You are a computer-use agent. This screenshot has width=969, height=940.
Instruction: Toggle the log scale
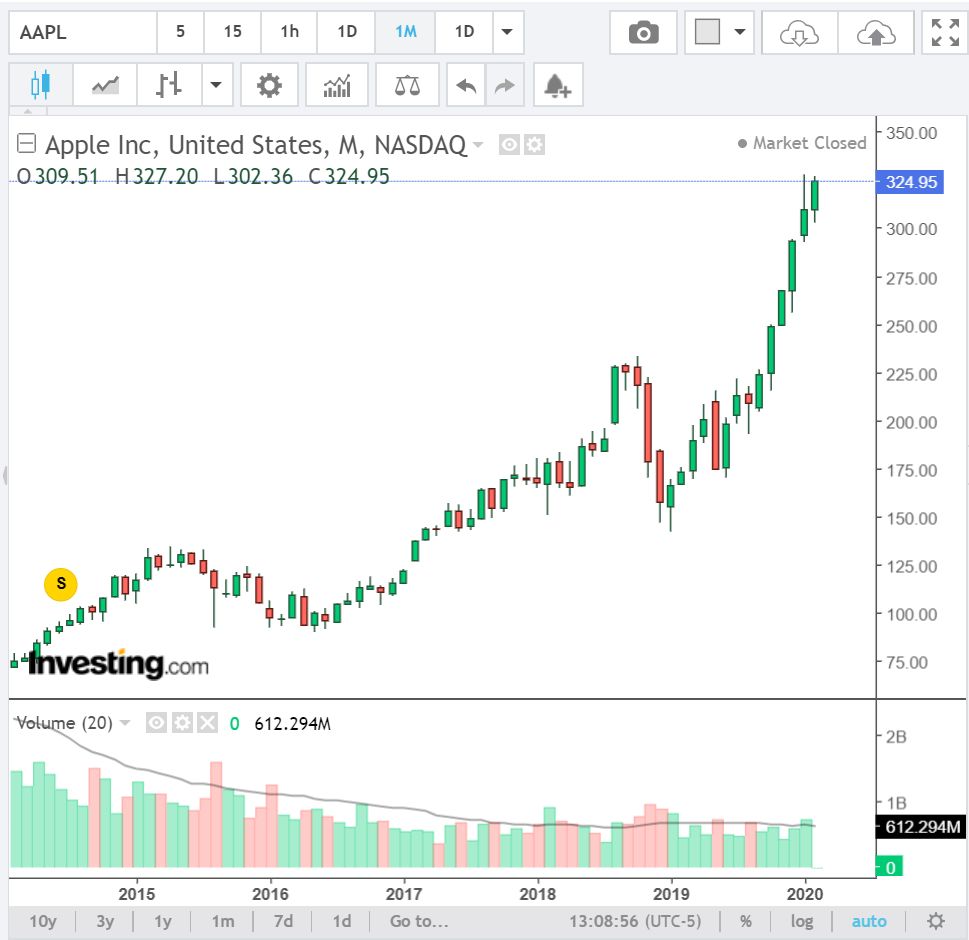(802, 921)
